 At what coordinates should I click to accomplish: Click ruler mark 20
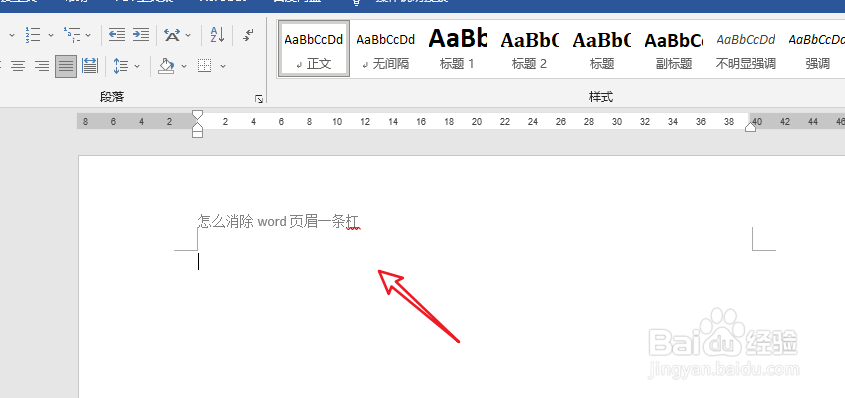coord(477,122)
